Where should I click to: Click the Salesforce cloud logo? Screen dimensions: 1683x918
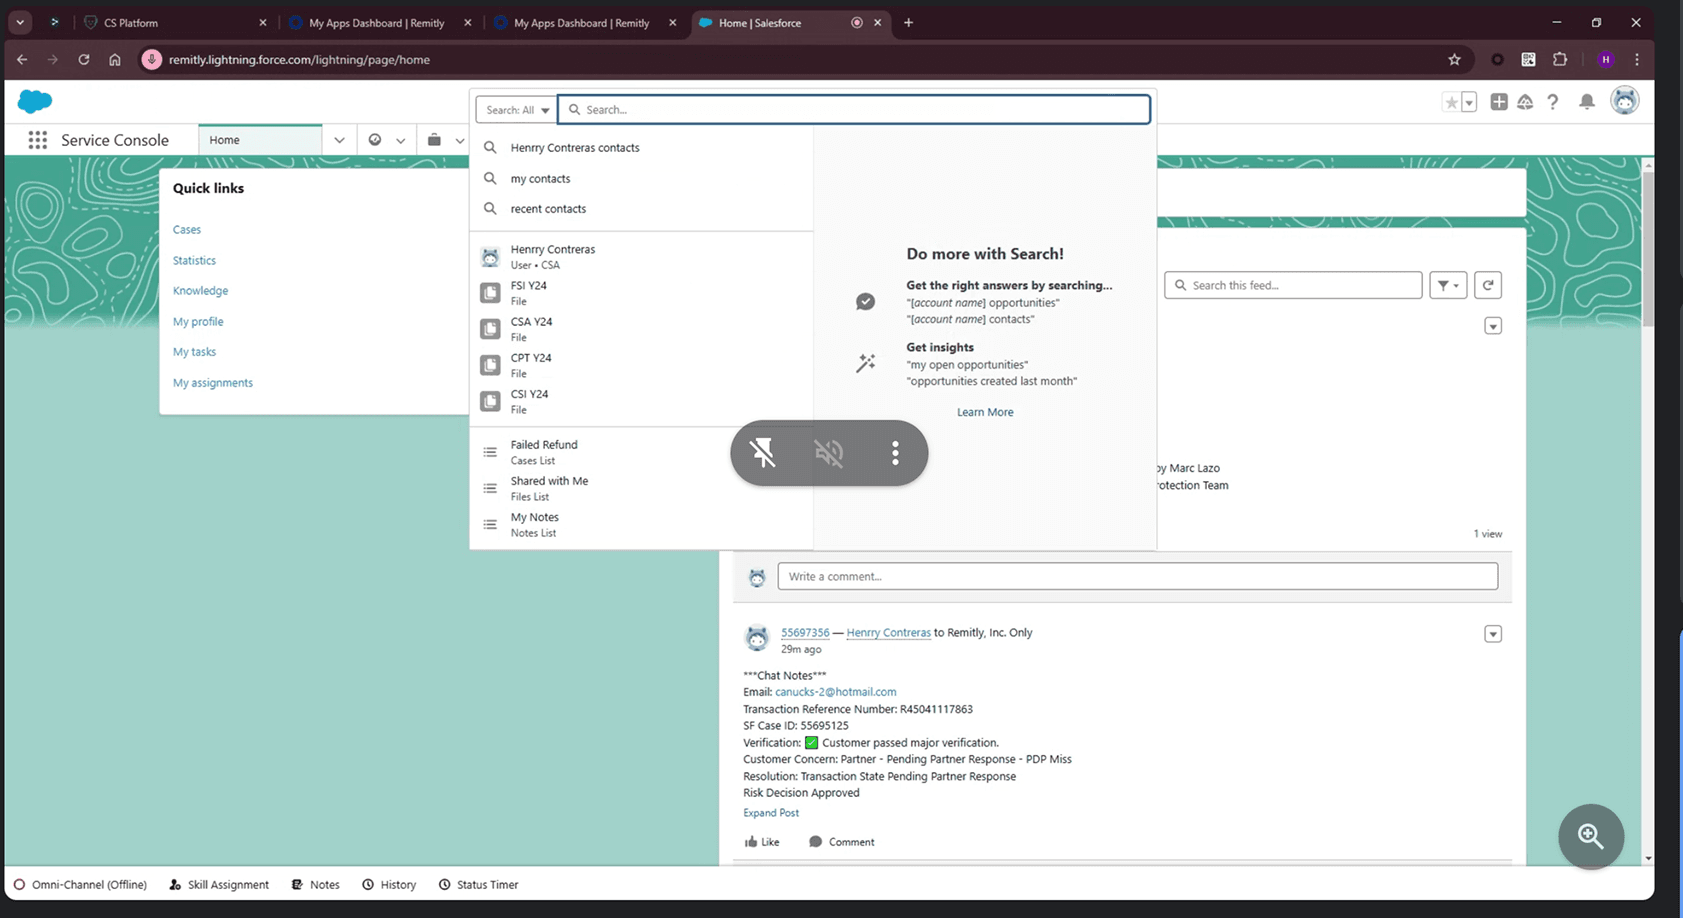(35, 101)
